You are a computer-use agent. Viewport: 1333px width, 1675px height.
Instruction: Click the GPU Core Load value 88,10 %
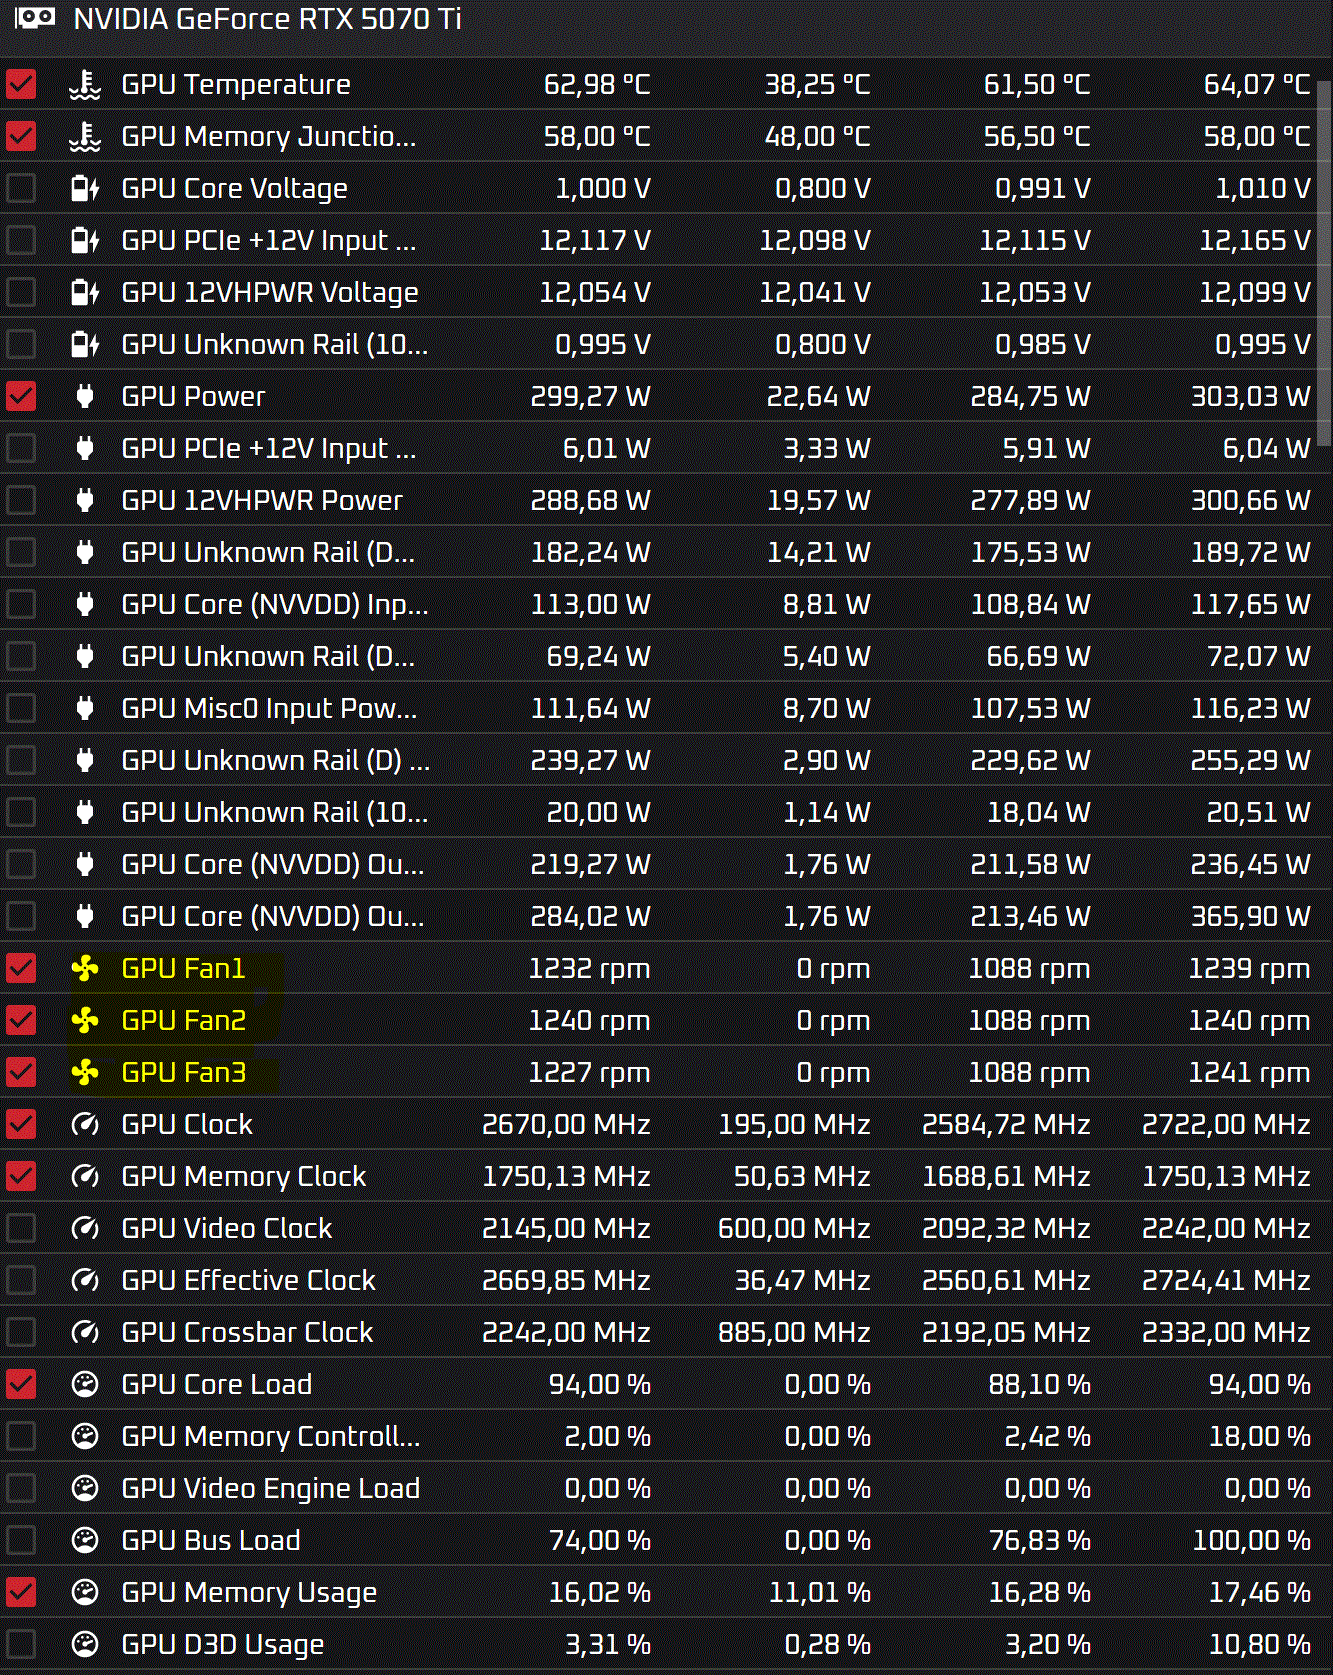tap(1039, 1384)
